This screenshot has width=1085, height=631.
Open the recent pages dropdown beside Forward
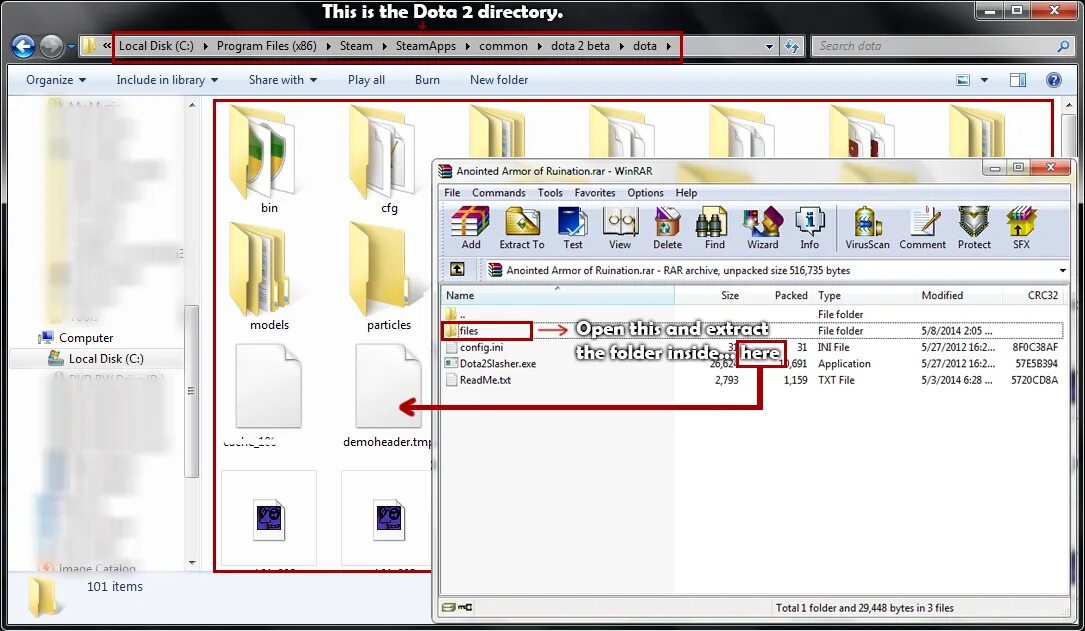pyautogui.click(x=71, y=46)
